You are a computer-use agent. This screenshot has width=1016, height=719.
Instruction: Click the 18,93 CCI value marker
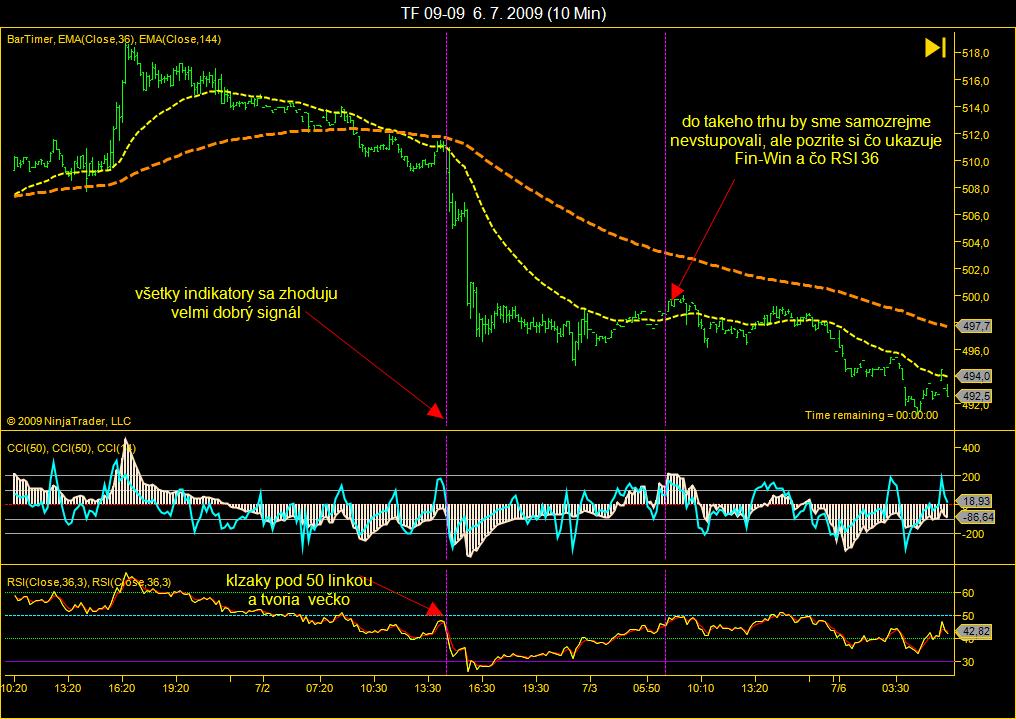976,501
